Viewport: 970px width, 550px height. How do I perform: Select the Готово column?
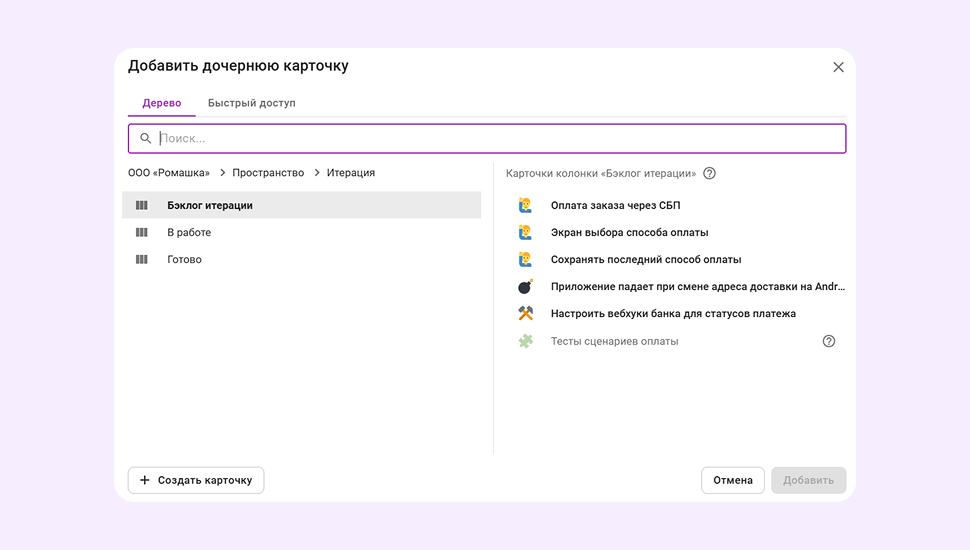click(x=301, y=260)
